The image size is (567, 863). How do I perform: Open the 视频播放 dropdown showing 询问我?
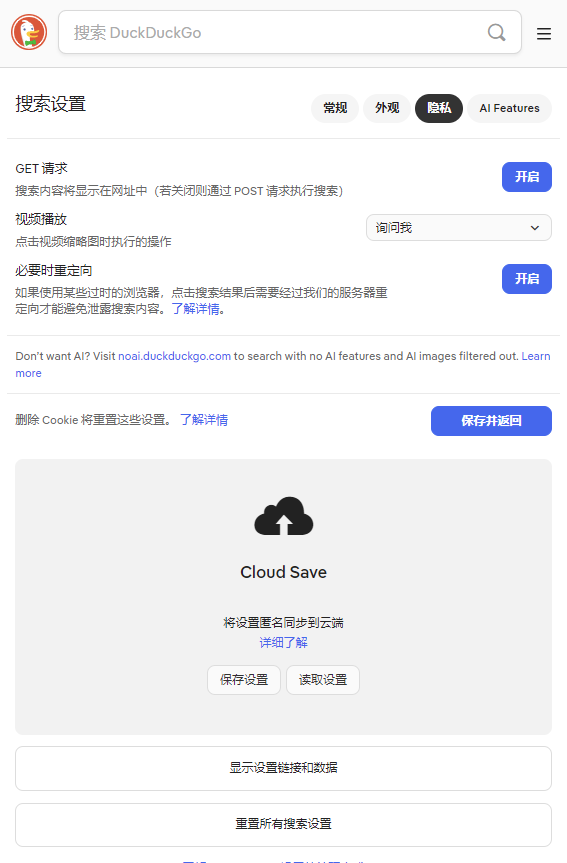coord(459,227)
